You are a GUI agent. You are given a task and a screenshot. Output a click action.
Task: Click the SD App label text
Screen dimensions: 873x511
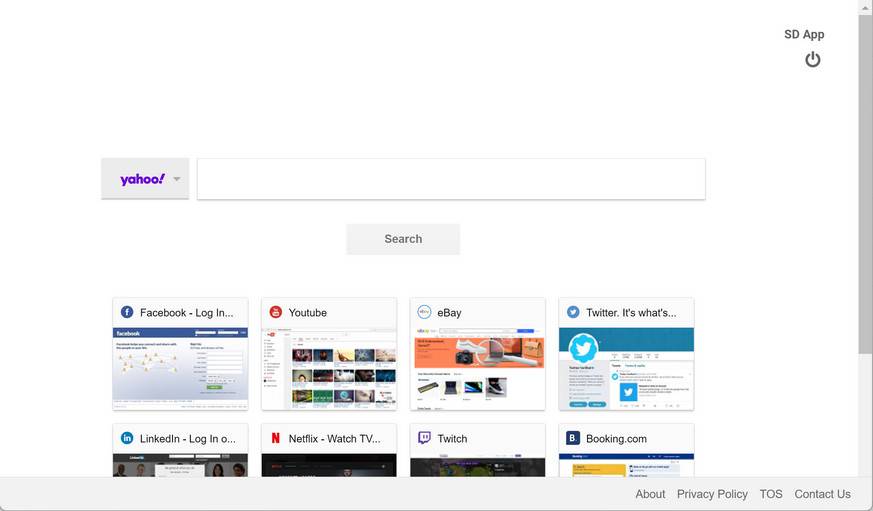tap(804, 35)
